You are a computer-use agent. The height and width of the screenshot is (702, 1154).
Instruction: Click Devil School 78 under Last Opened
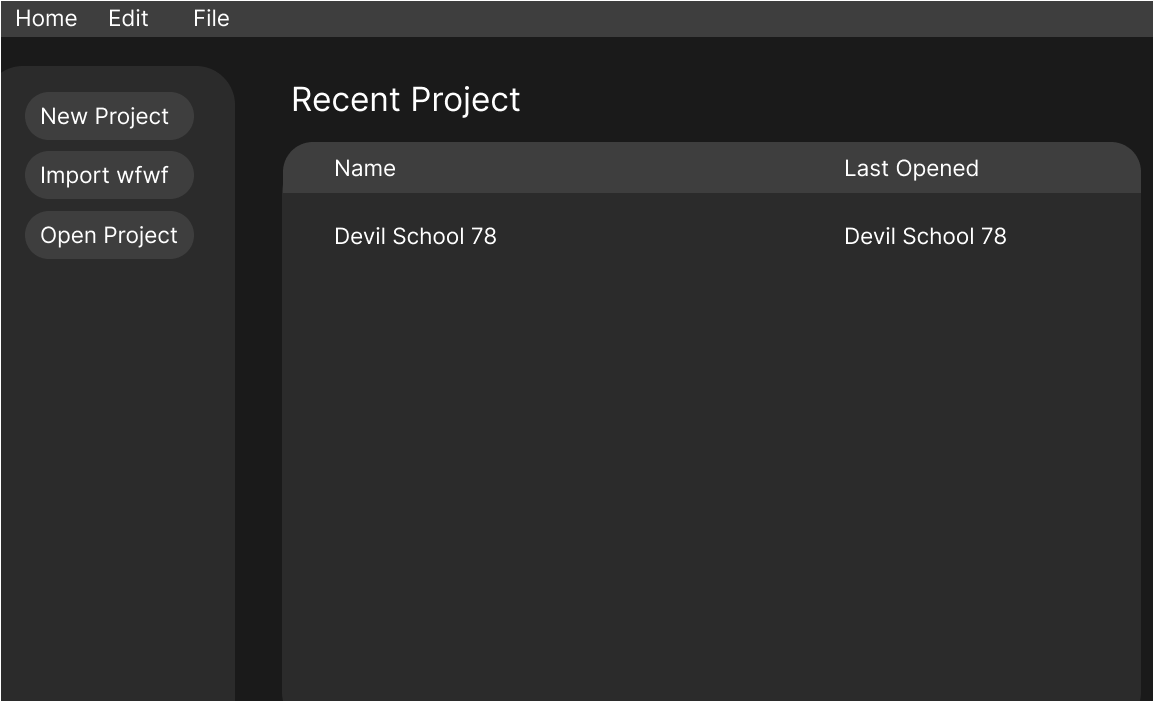tap(925, 236)
